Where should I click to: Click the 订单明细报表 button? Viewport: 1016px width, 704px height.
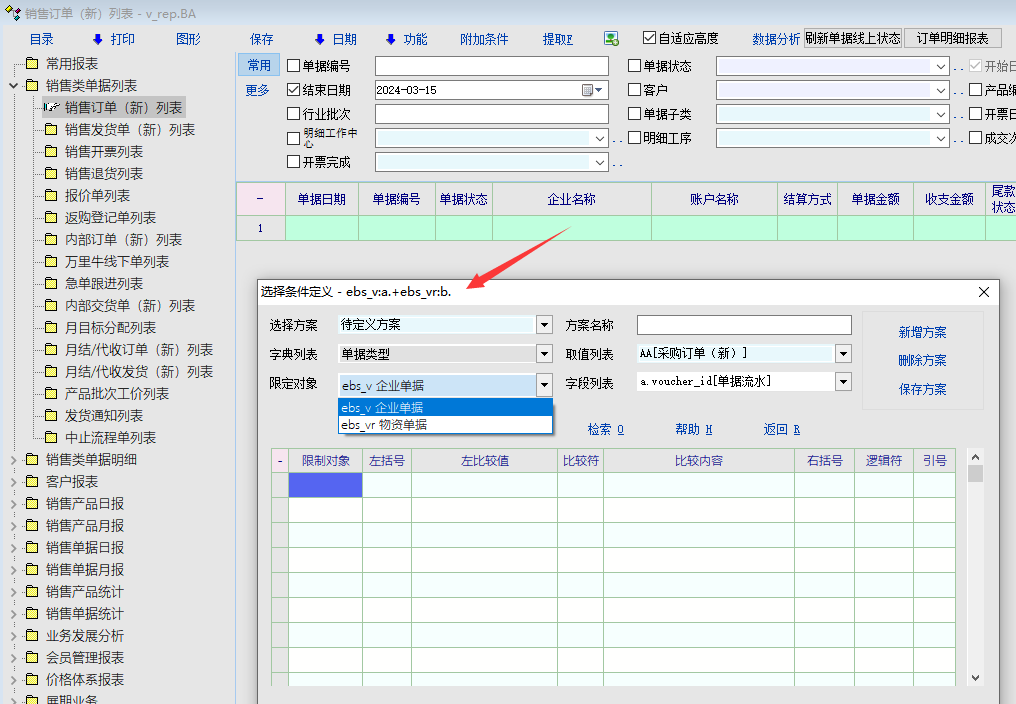(x=952, y=38)
